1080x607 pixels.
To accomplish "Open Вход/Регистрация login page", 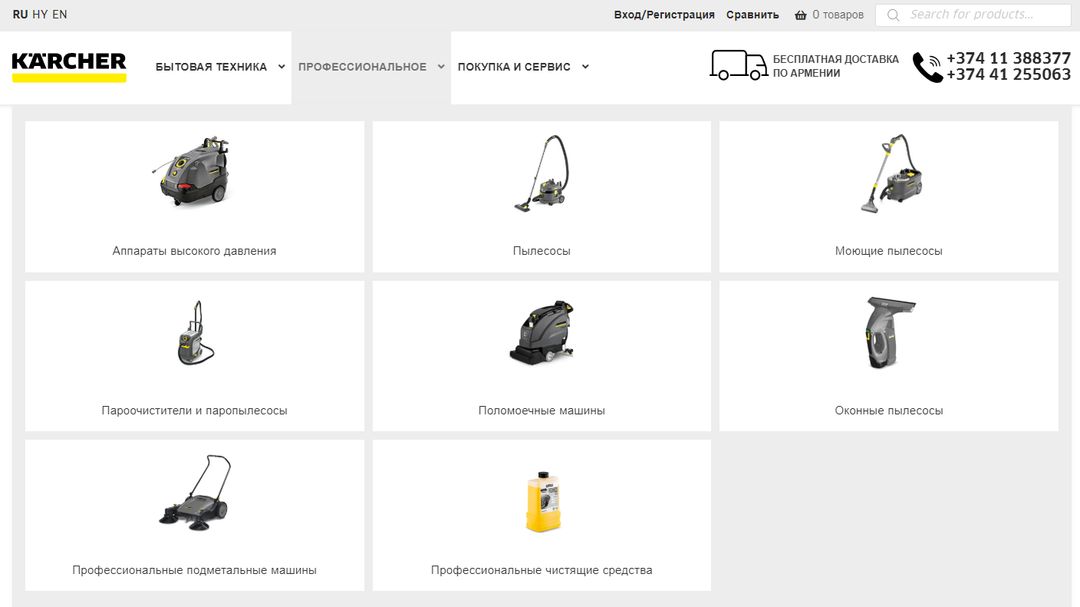I will coord(664,14).
